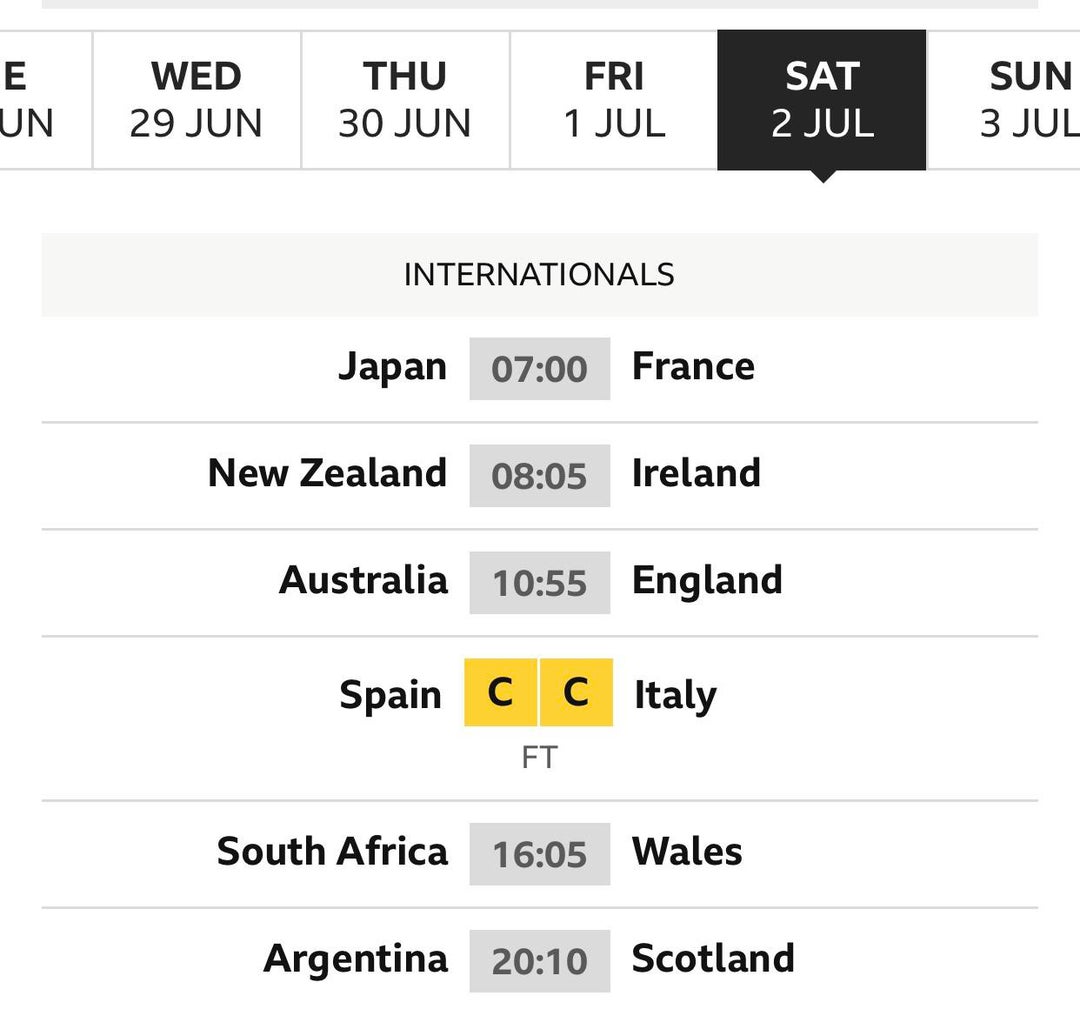Click the 20:10 Argentina v Scotland time box

click(x=540, y=961)
